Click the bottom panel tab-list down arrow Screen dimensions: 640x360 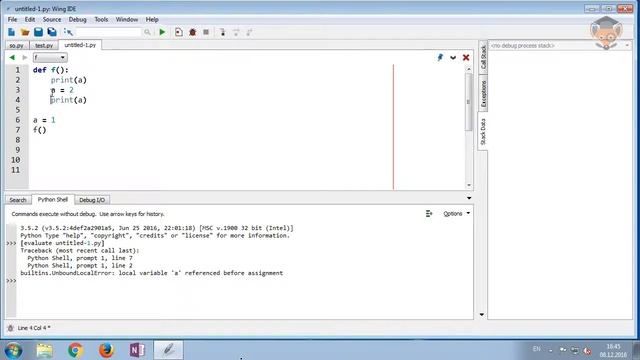[469, 198]
